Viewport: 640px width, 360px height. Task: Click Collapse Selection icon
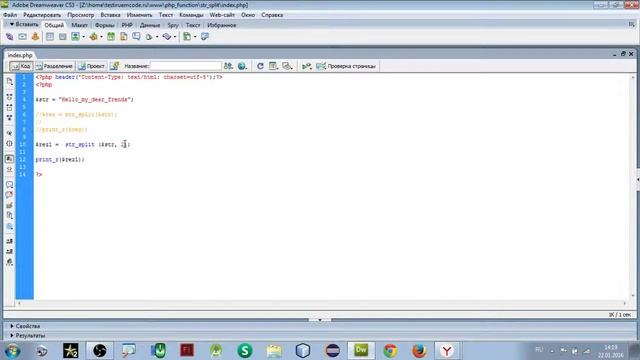pos(9,107)
